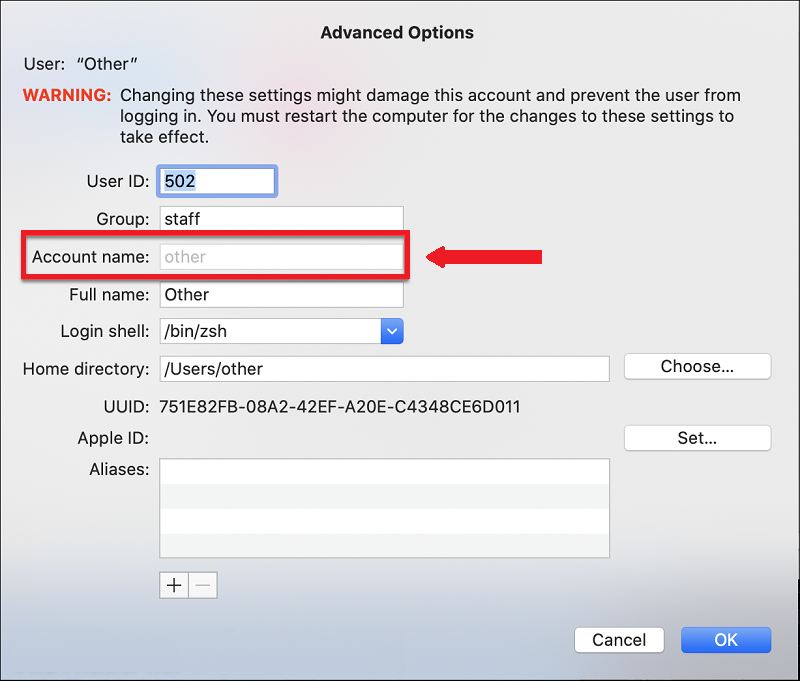Confirm changes with the OK button
Image resolution: width=800 pixels, height=681 pixels.
725,640
